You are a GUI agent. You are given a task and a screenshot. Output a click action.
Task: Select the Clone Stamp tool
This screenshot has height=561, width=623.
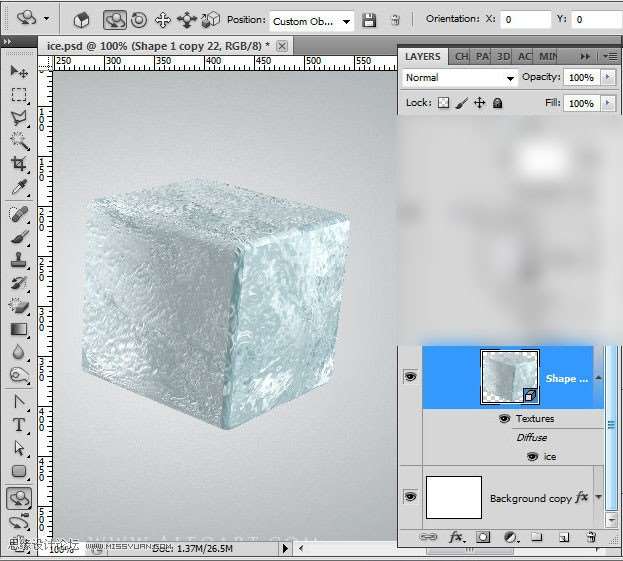pos(19,261)
